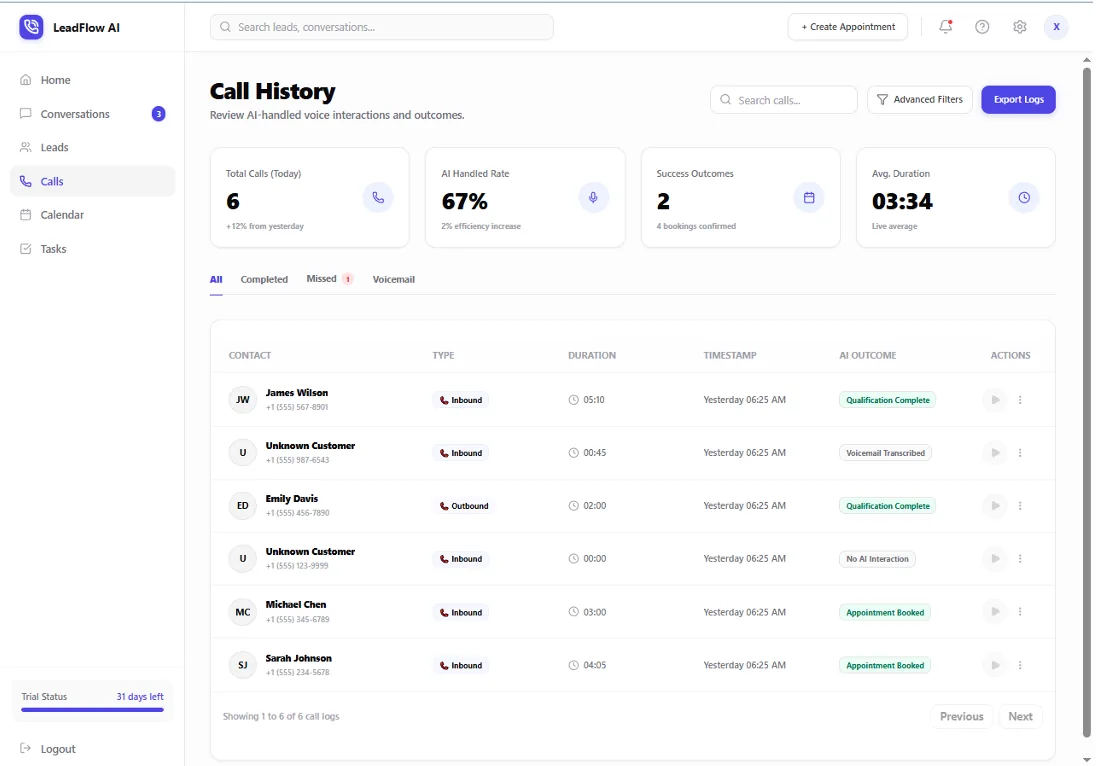Click the SJ avatar for Sarah Johnson

(243, 665)
